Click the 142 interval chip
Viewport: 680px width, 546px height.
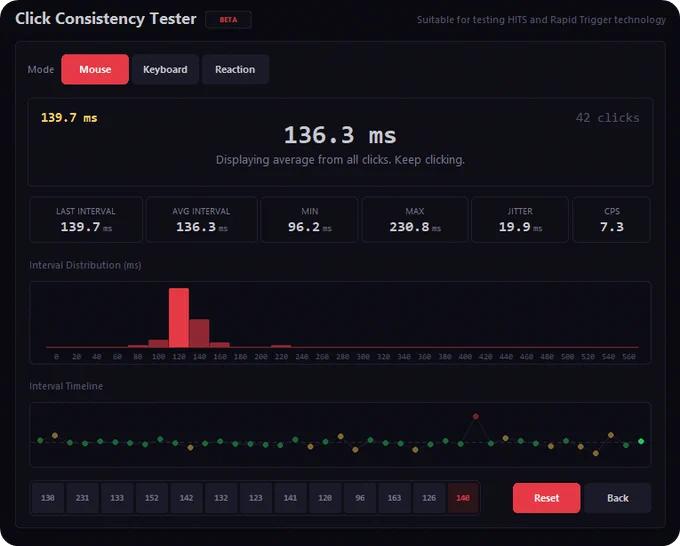point(186,498)
